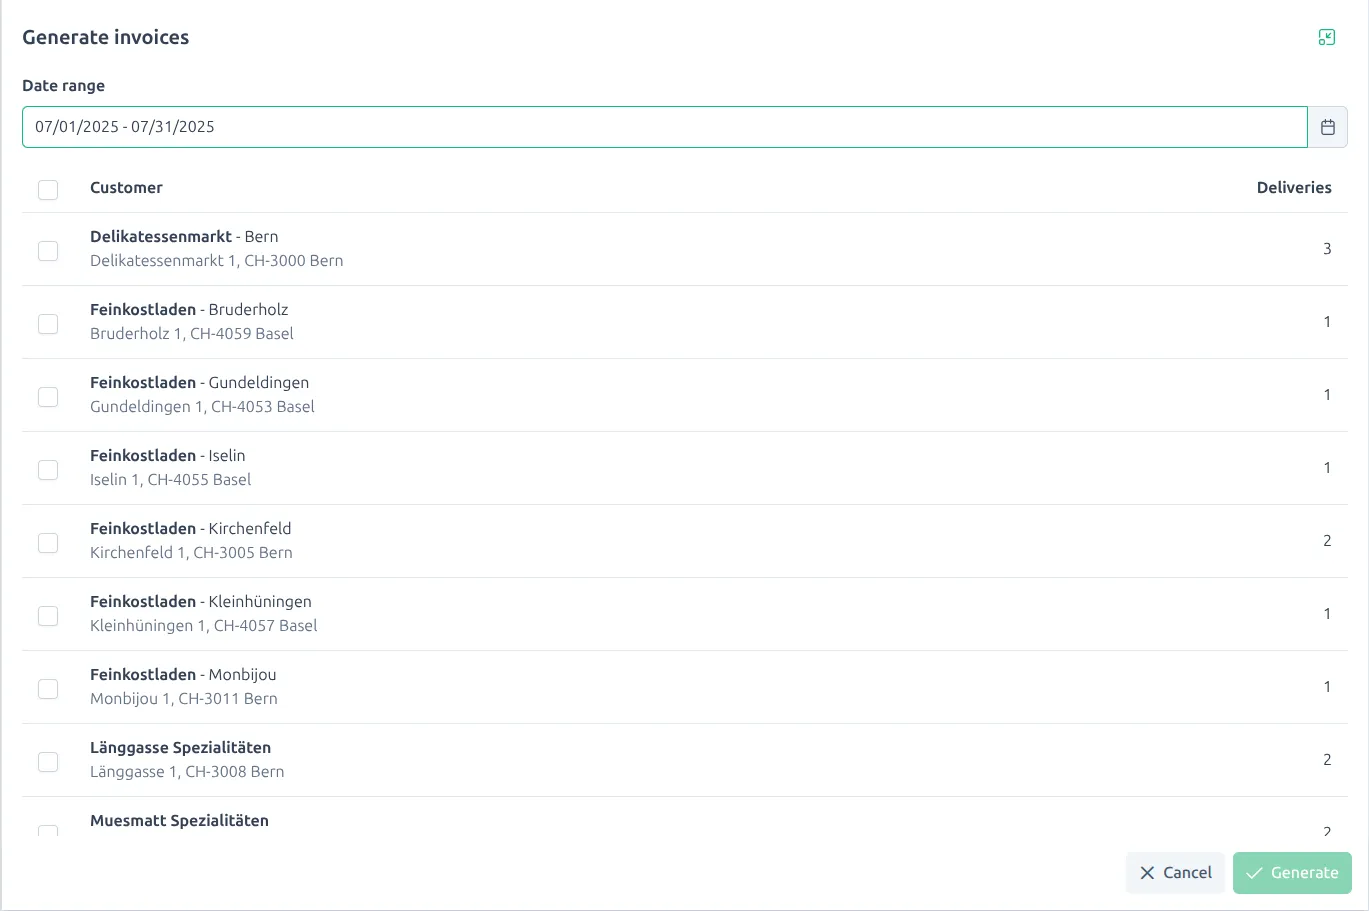
Task: Enable the Feinkostladen Iselin checkbox
Action: pos(47,469)
